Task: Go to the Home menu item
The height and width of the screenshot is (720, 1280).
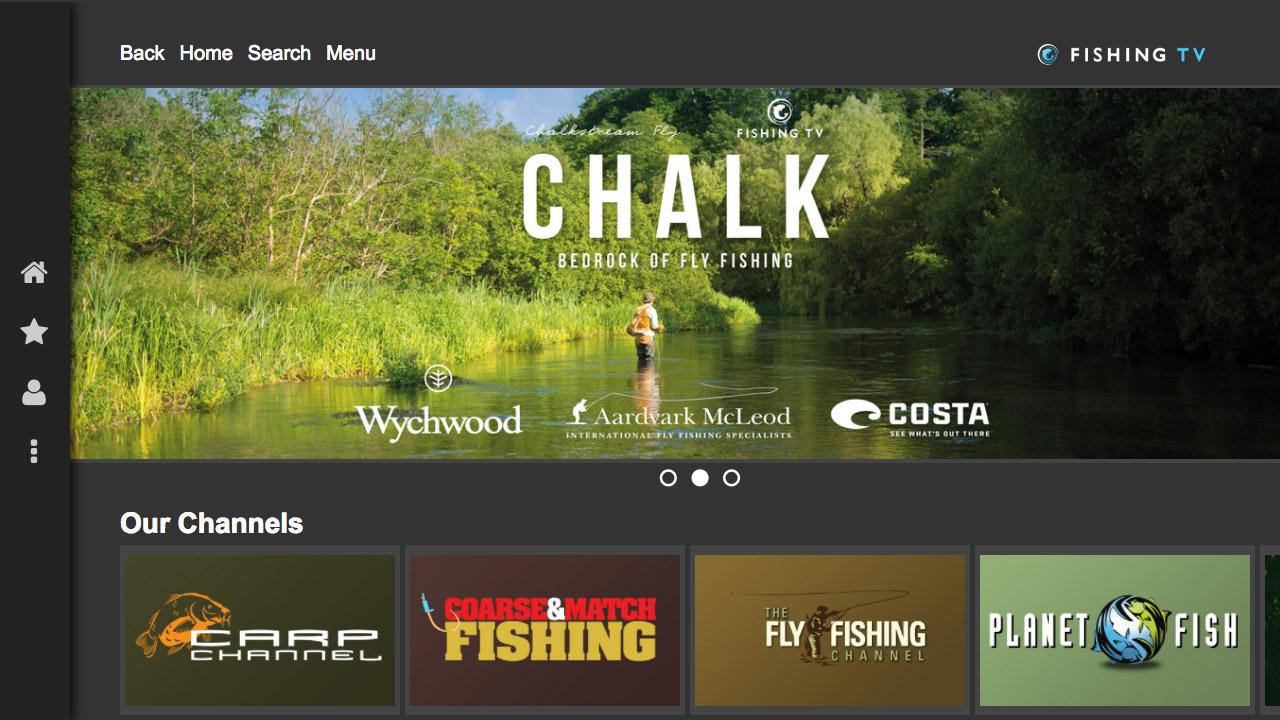Action: click(x=206, y=53)
